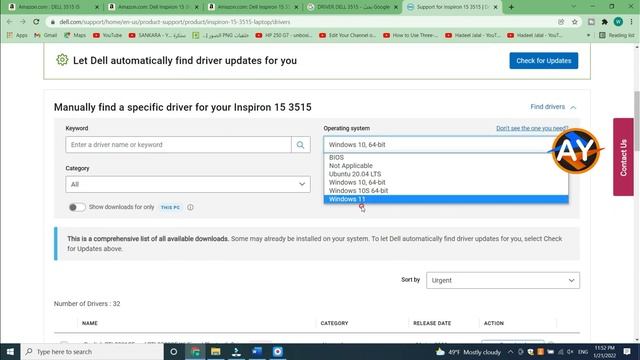The width and height of the screenshot is (640, 360).
Task: Open the YouTube bookmark
Action: (x=107, y=36)
